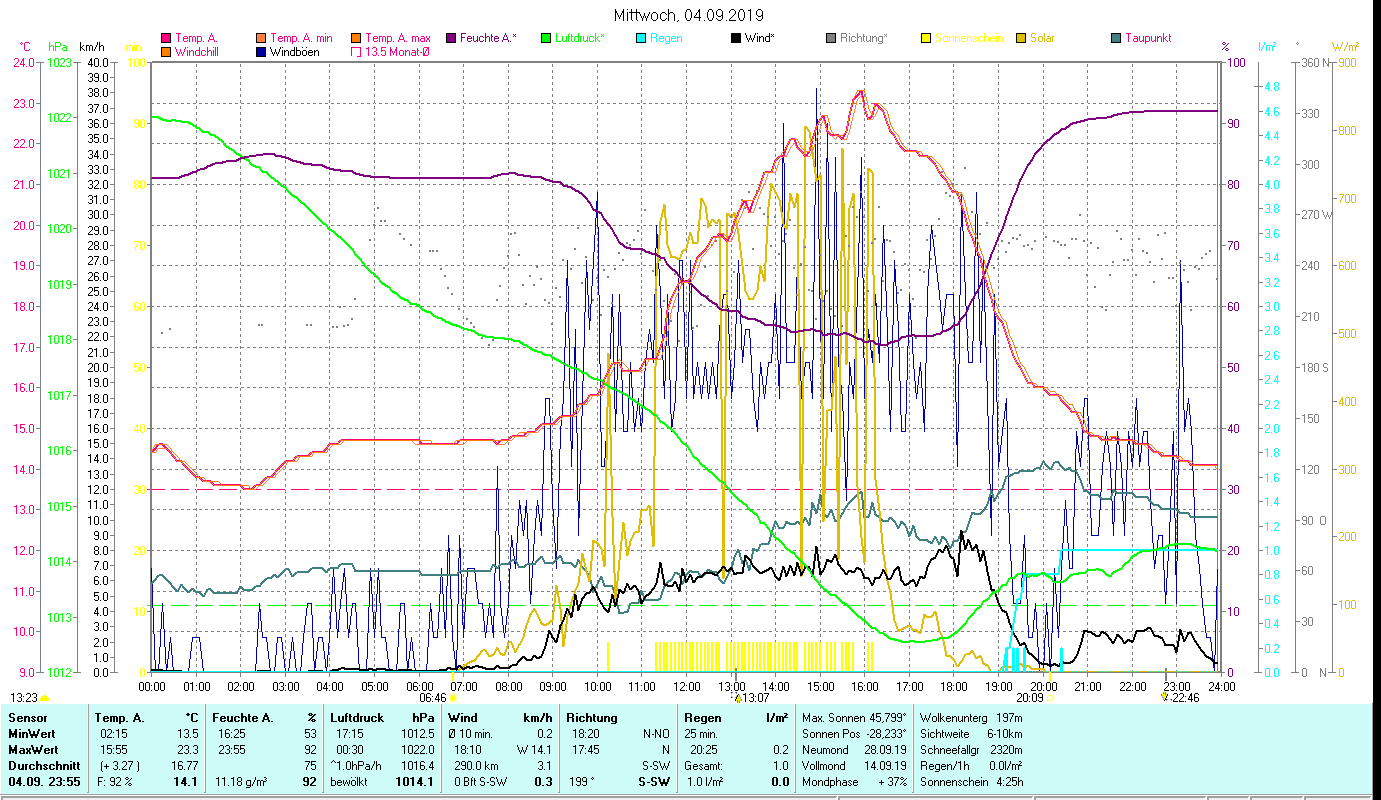Click the dark teal Taupunkt legend square
This screenshot has width=1381, height=800.
coord(1116,38)
